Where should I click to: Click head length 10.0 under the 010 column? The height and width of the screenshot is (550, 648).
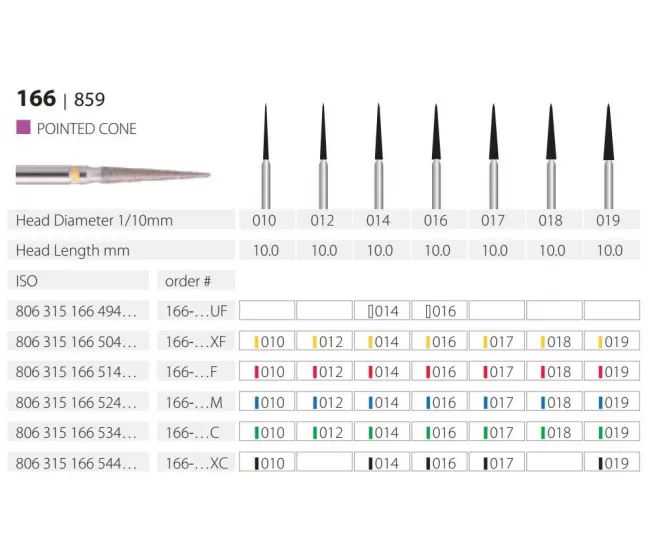pyautogui.click(x=266, y=250)
